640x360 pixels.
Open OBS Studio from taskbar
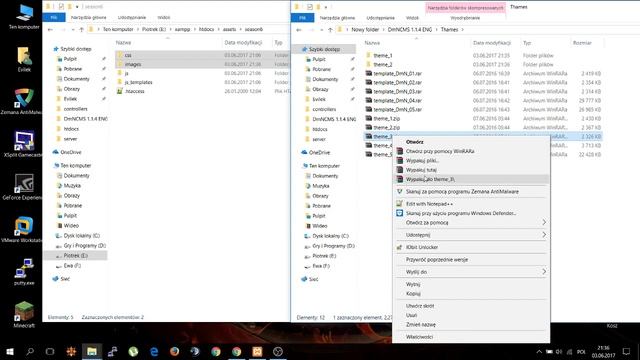coord(278,351)
